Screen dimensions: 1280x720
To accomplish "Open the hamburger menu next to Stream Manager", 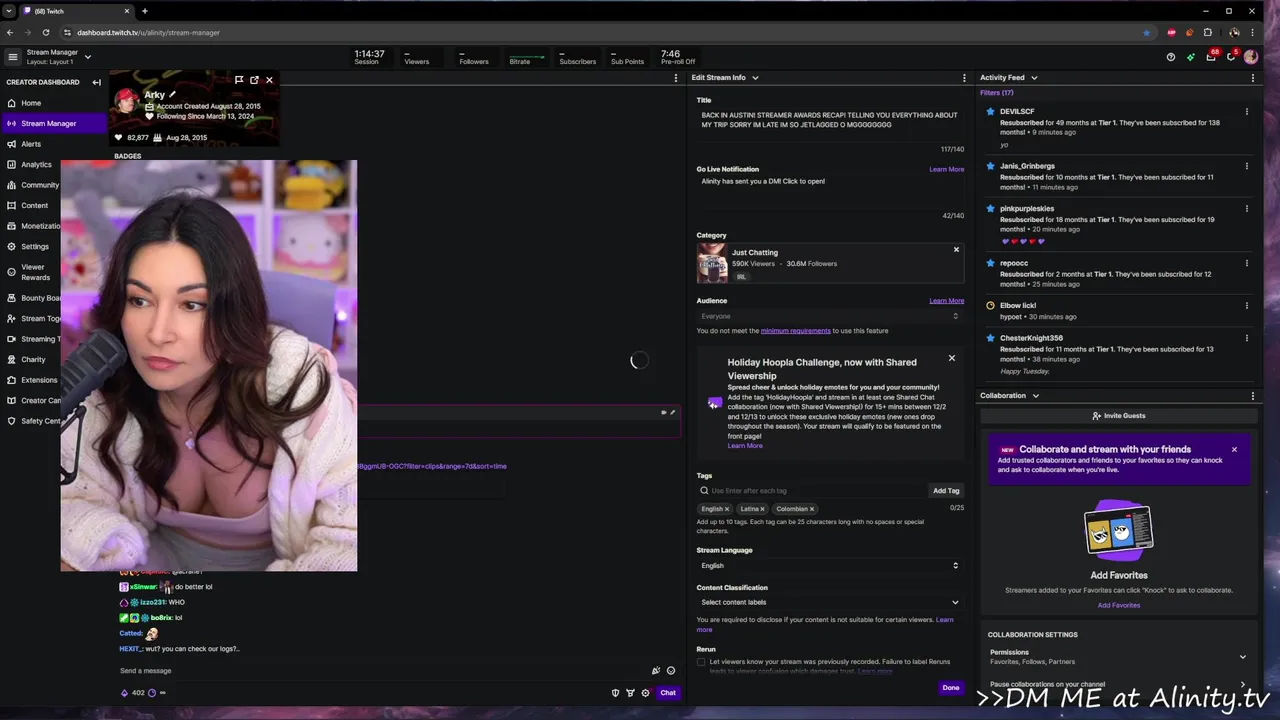I will pos(12,57).
